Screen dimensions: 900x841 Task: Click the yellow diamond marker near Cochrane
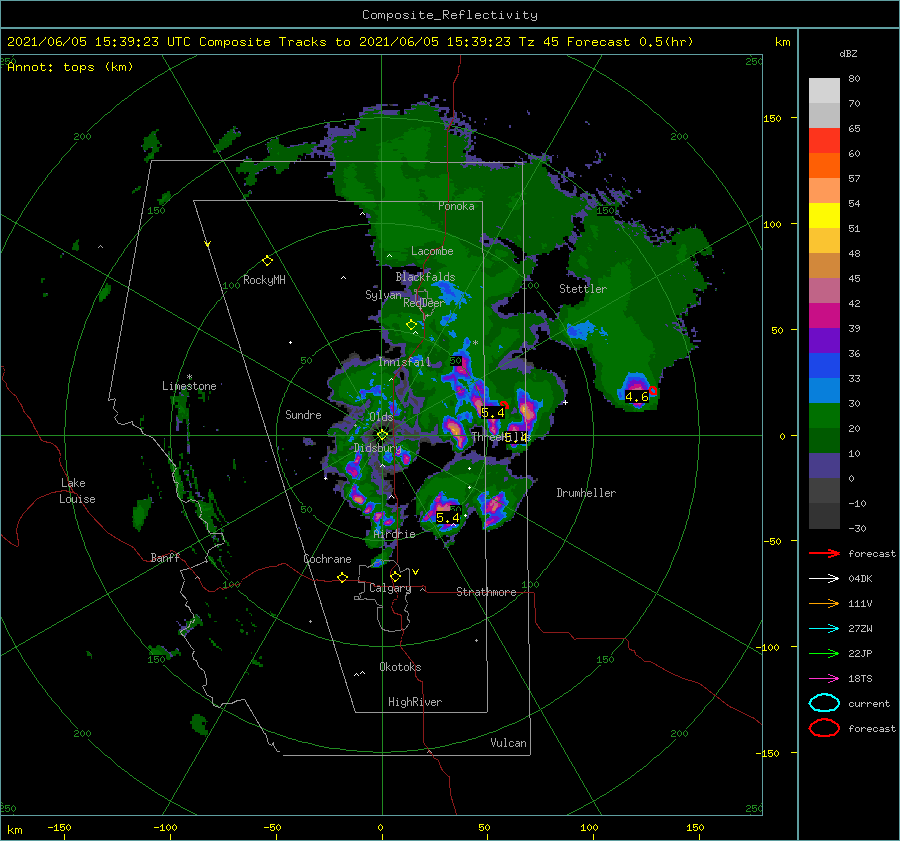pos(342,577)
